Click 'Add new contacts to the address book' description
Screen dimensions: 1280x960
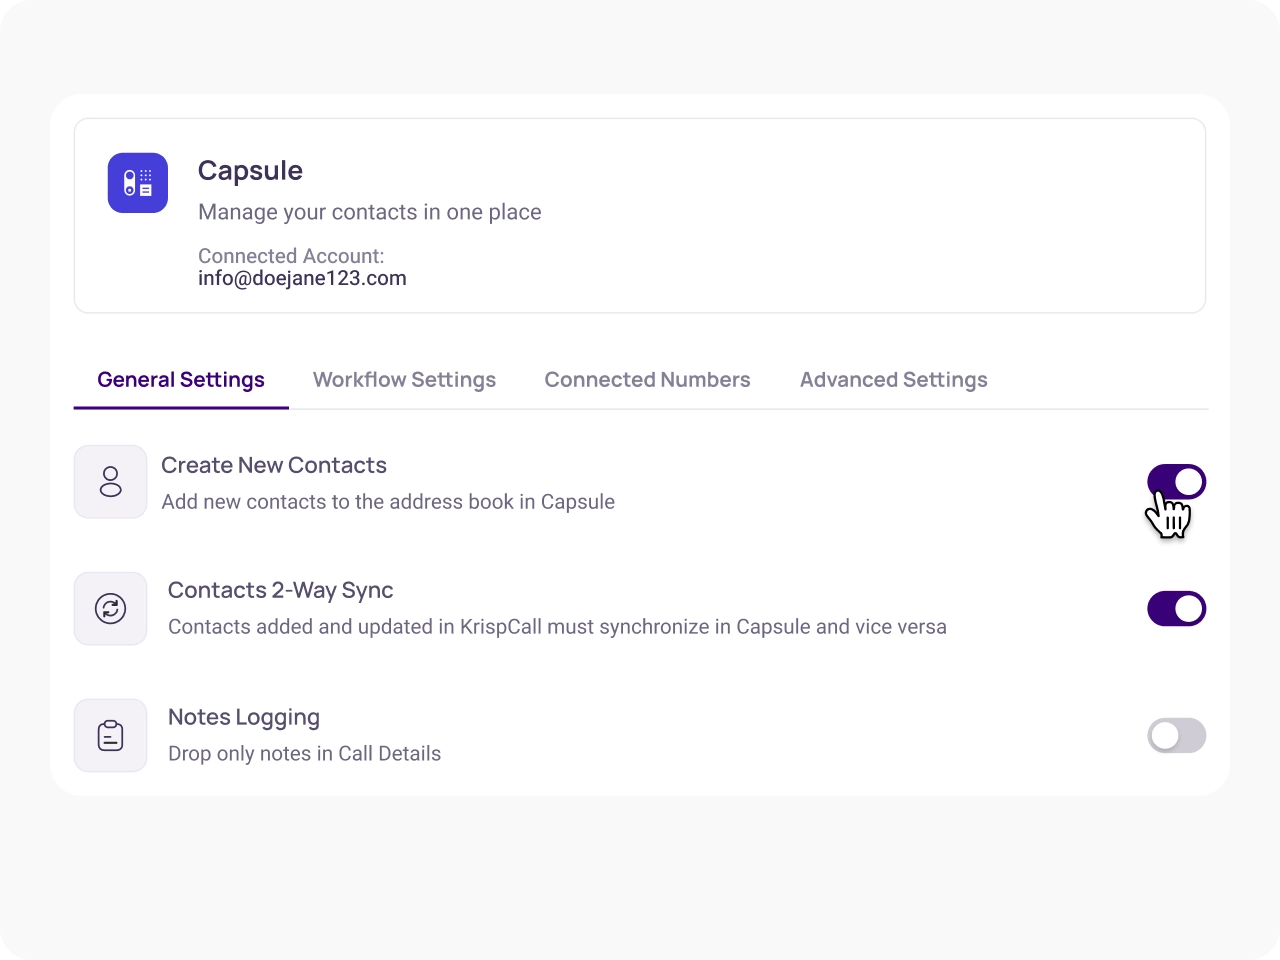coord(388,502)
